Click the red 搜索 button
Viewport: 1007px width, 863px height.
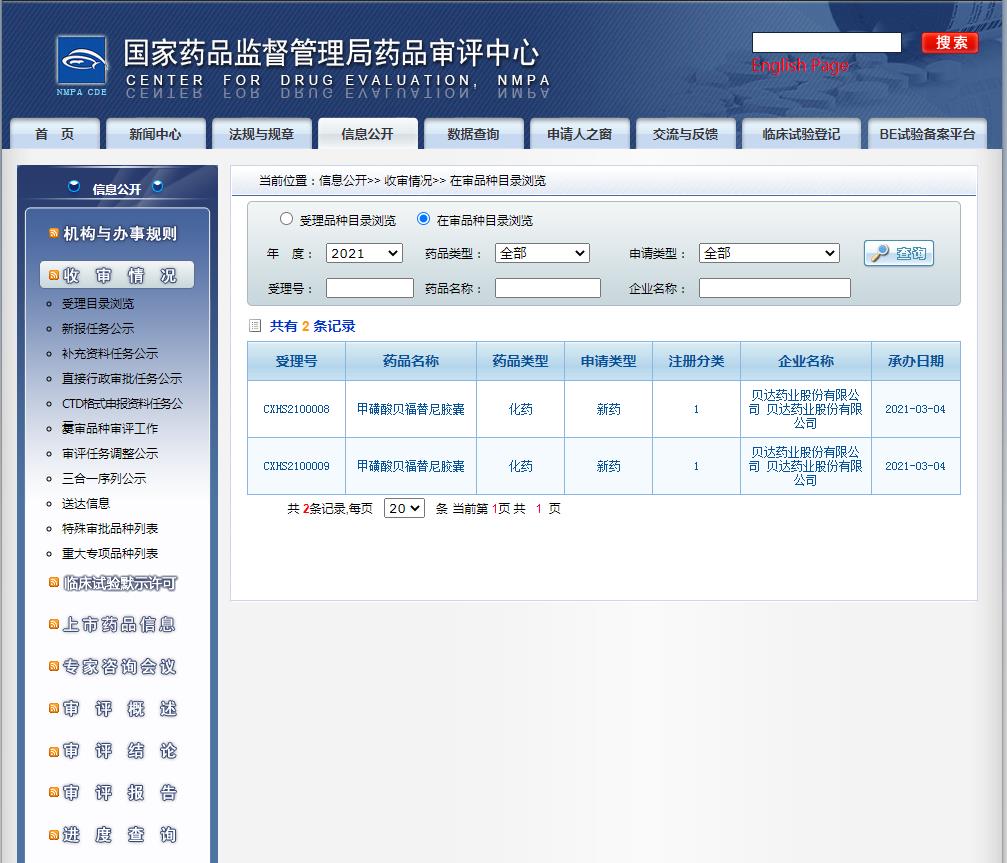coord(950,42)
